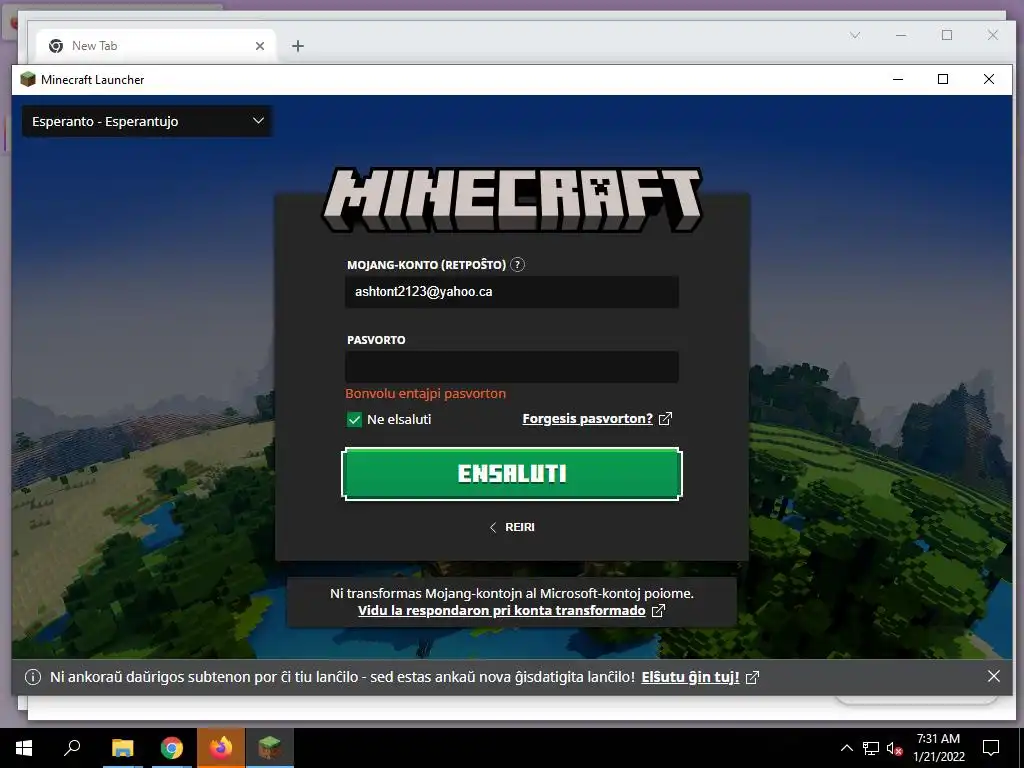Close the Minecraft Launcher window
Viewport: 1024px width, 768px height.
(x=989, y=79)
